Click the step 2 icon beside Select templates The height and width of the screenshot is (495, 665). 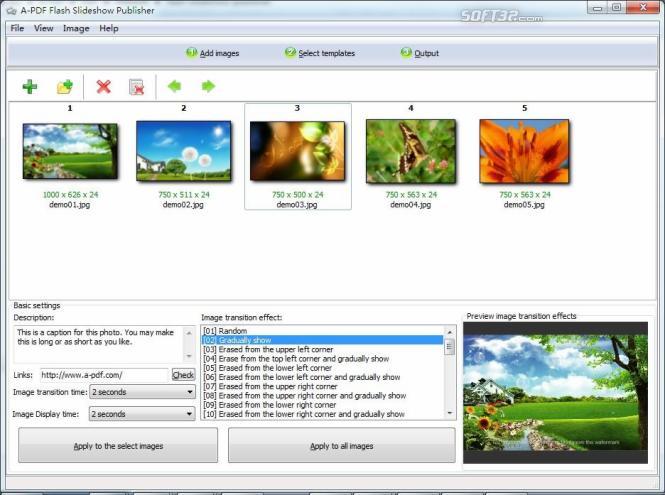(290, 53)
